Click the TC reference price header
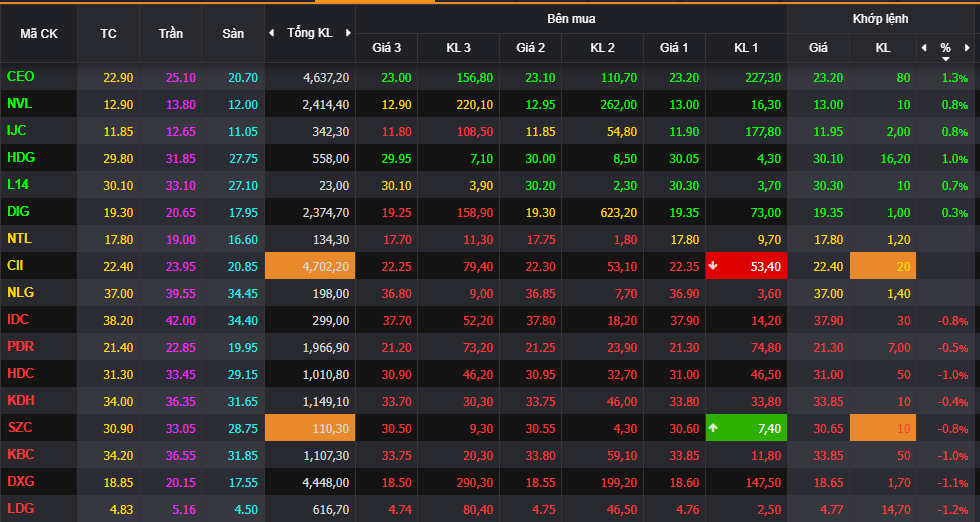 point(108,34)
